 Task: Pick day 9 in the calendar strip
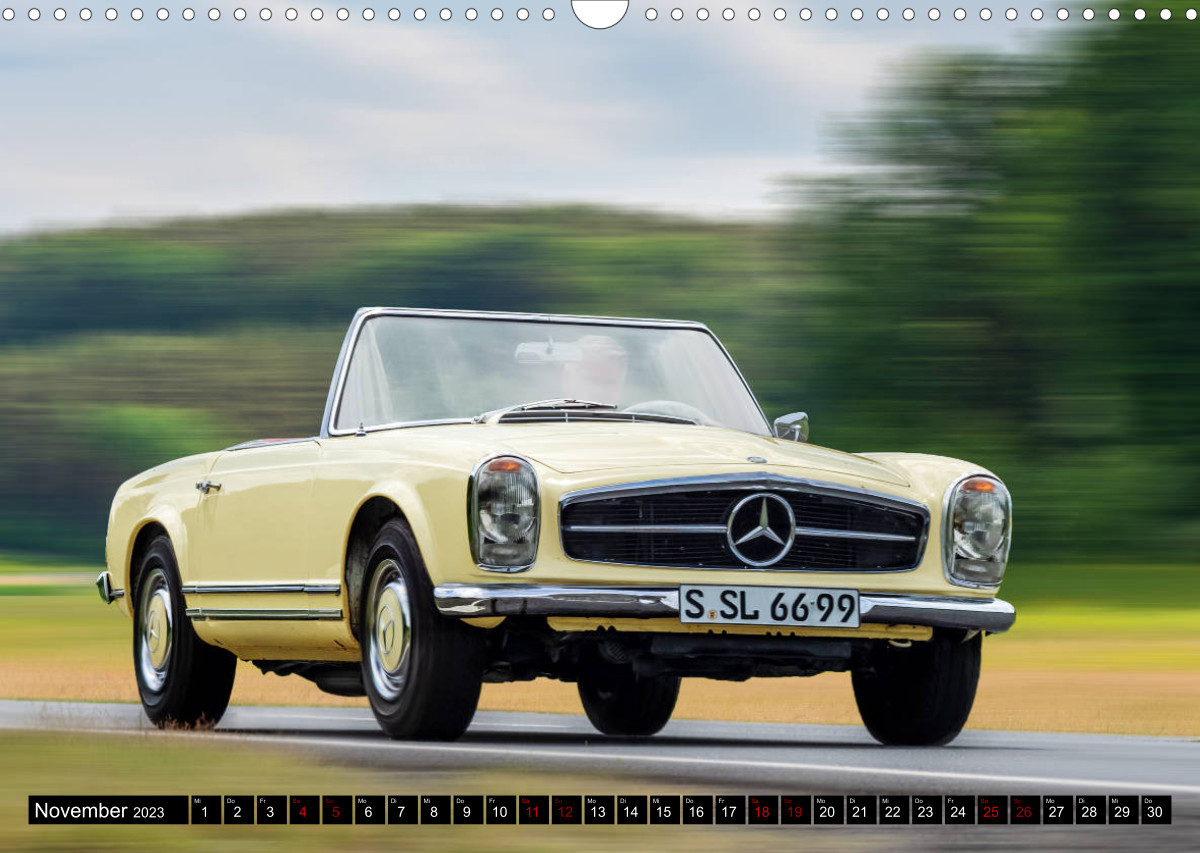point(468,810)
